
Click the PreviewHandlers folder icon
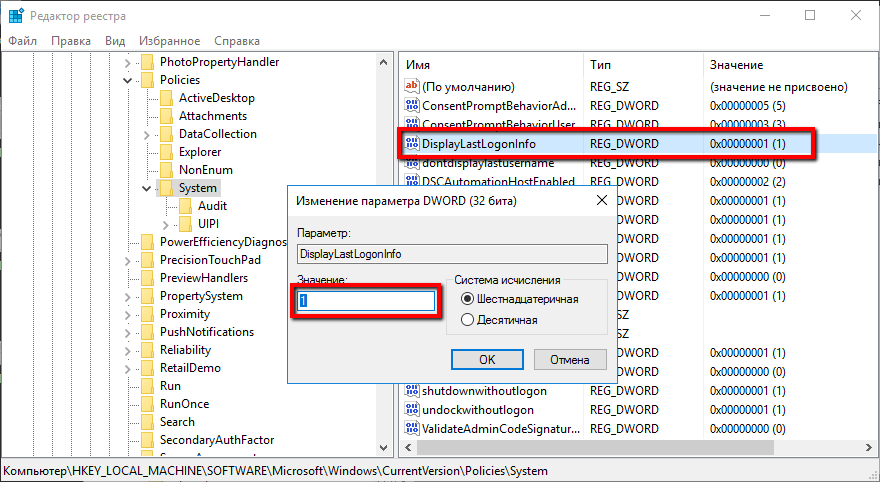point(148,278)
